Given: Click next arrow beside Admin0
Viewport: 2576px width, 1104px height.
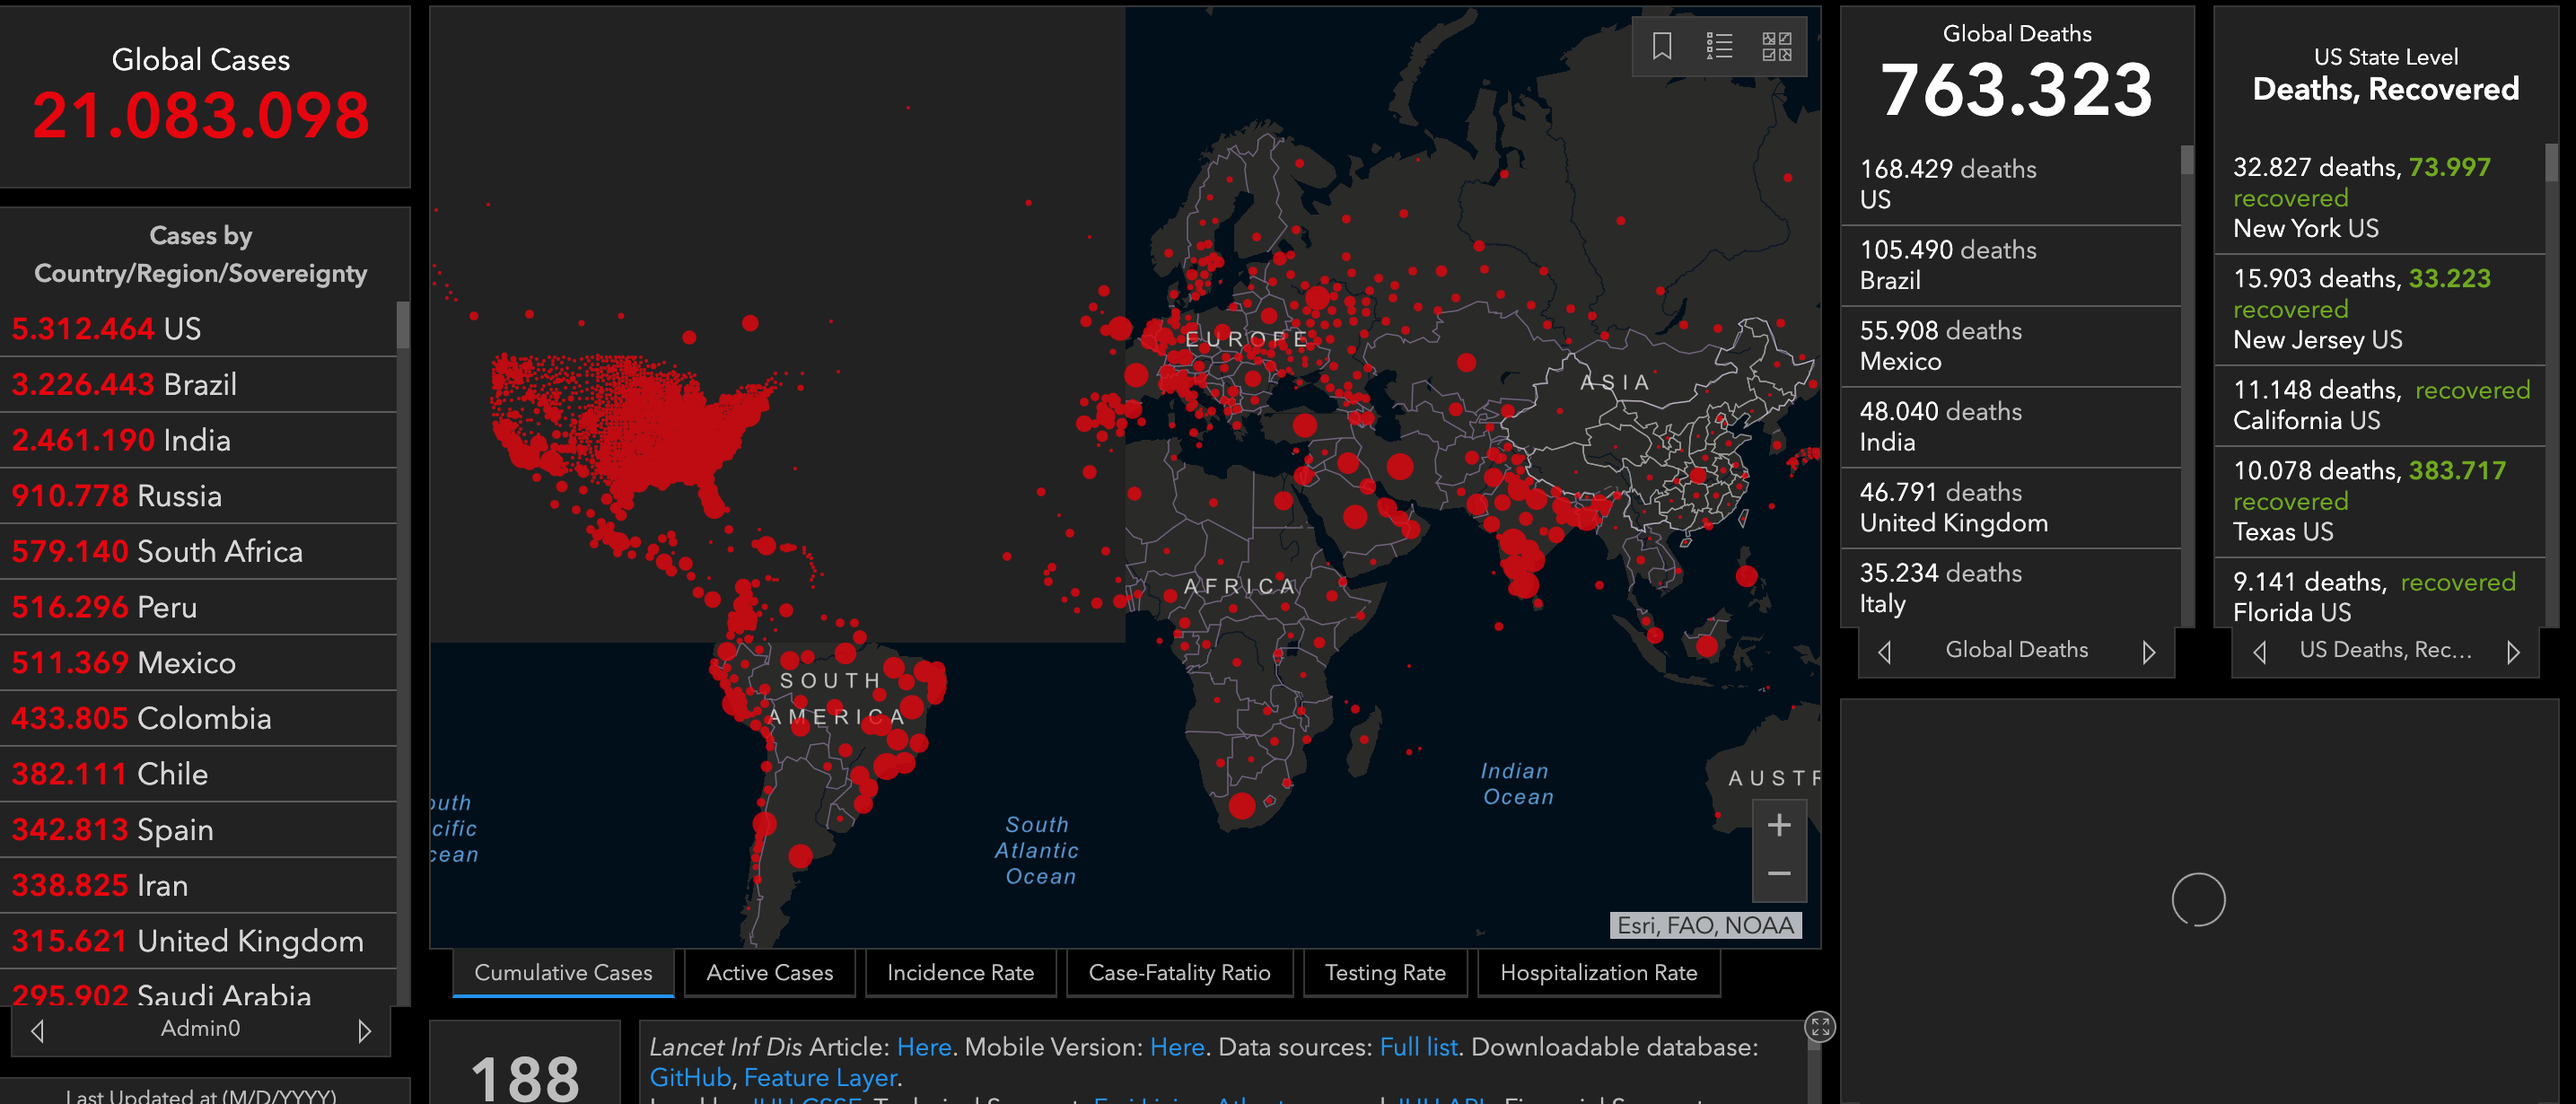Looking at the screenshot, I should 364,1030.
